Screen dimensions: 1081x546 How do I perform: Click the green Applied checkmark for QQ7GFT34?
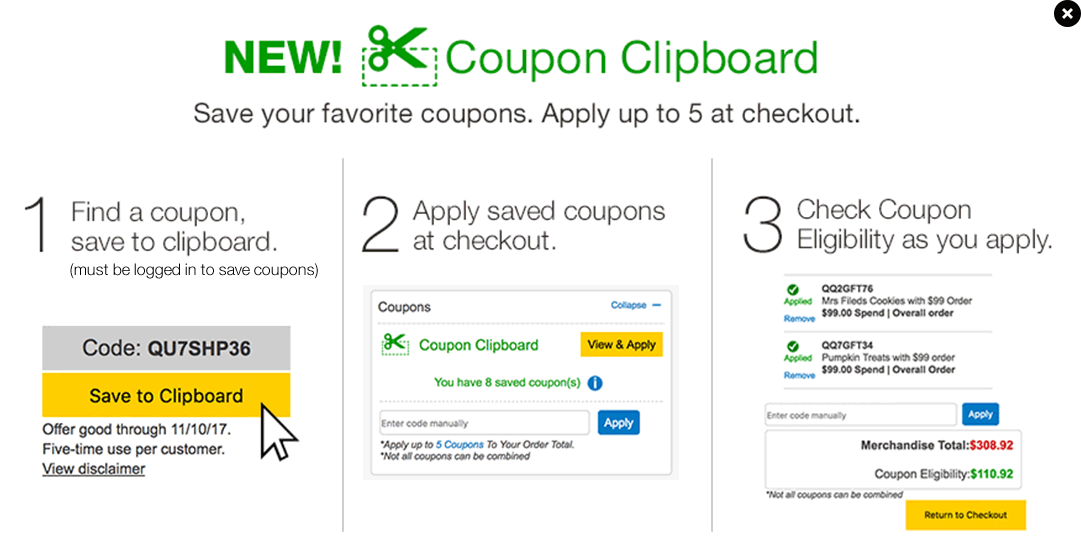[793, 346]
